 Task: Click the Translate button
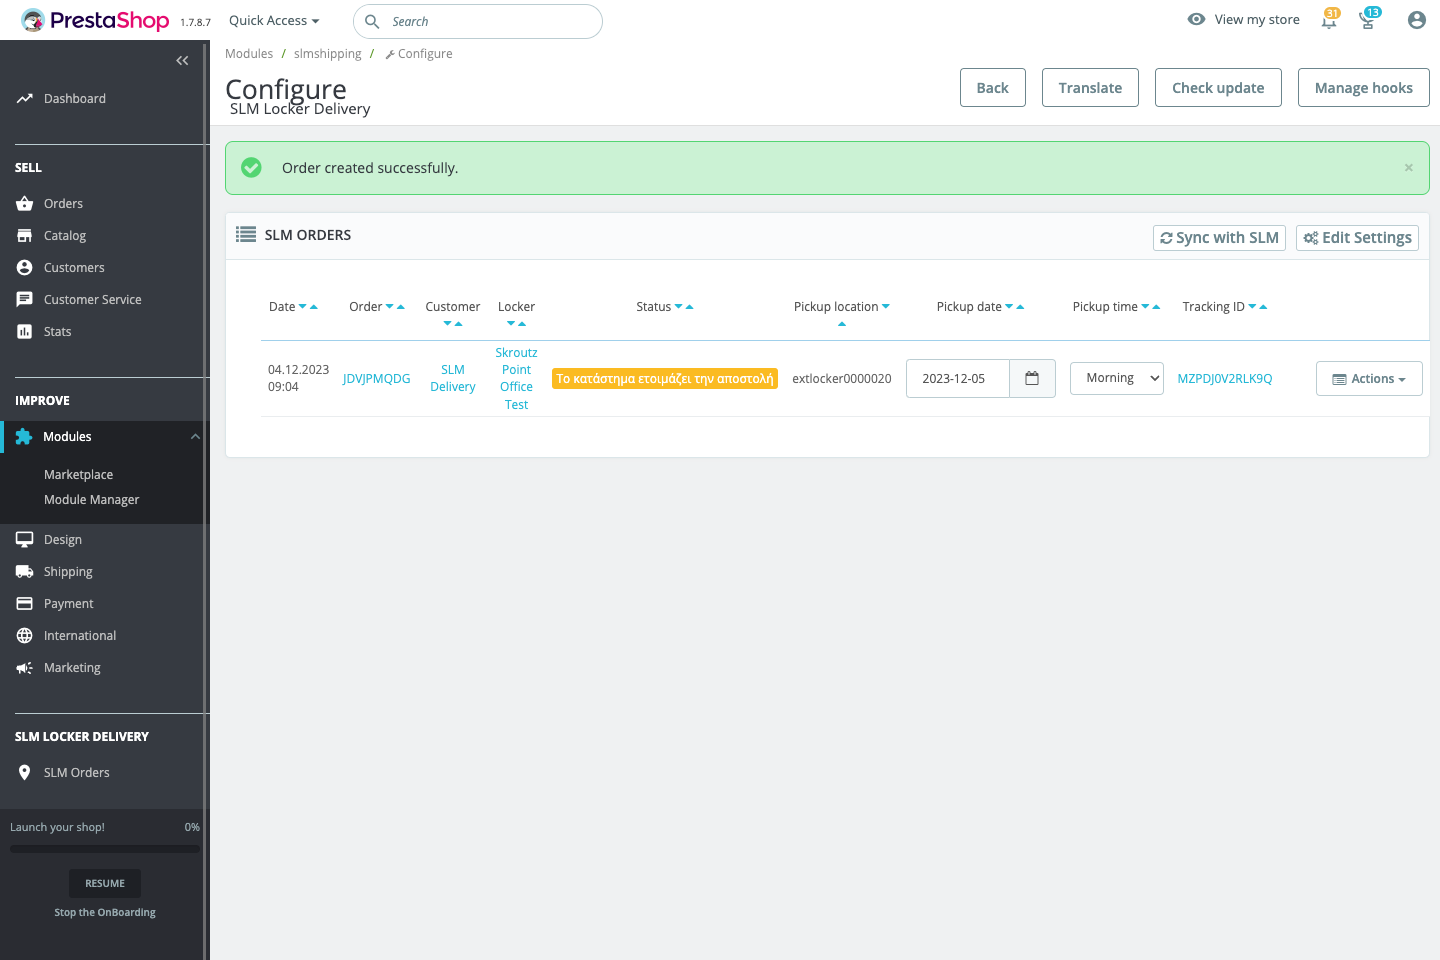(x=1090, y=87)
